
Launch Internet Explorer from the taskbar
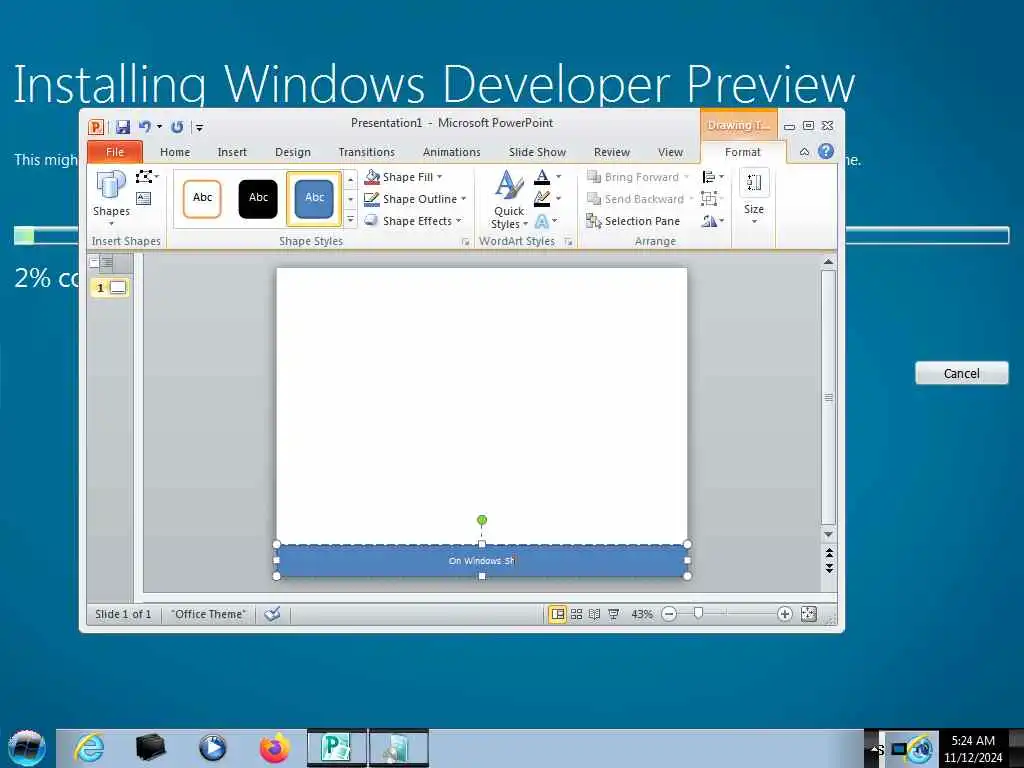tap(89, 748)
